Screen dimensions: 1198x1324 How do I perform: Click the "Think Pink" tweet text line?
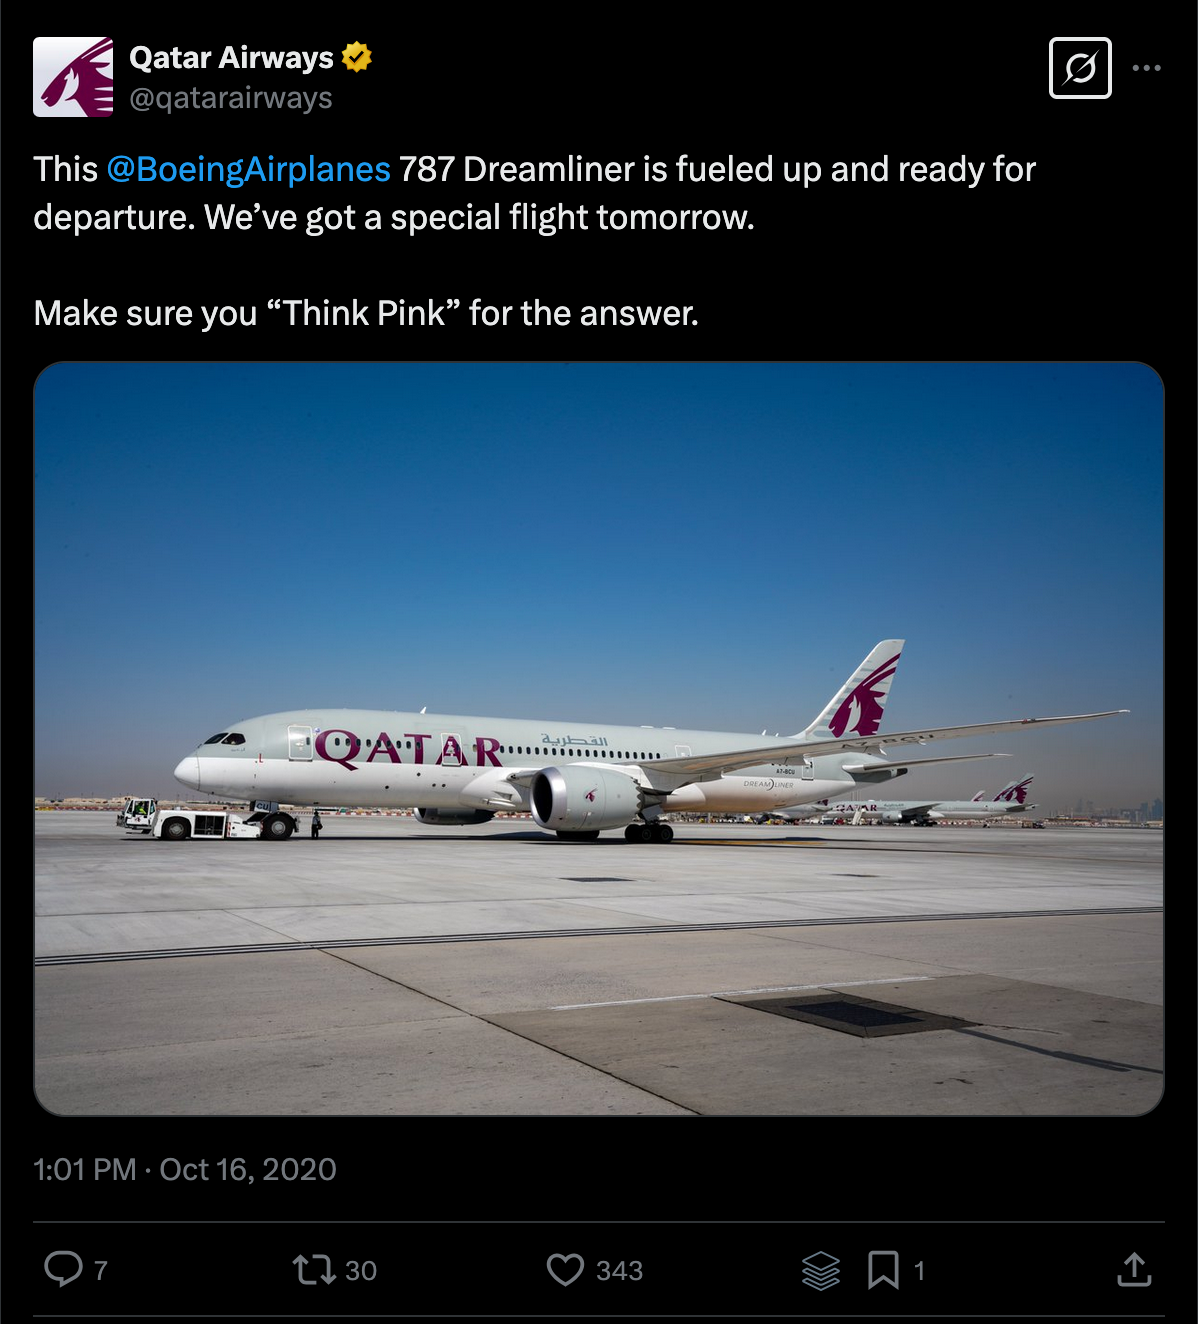pyautogui.click(x=366, y=313)
